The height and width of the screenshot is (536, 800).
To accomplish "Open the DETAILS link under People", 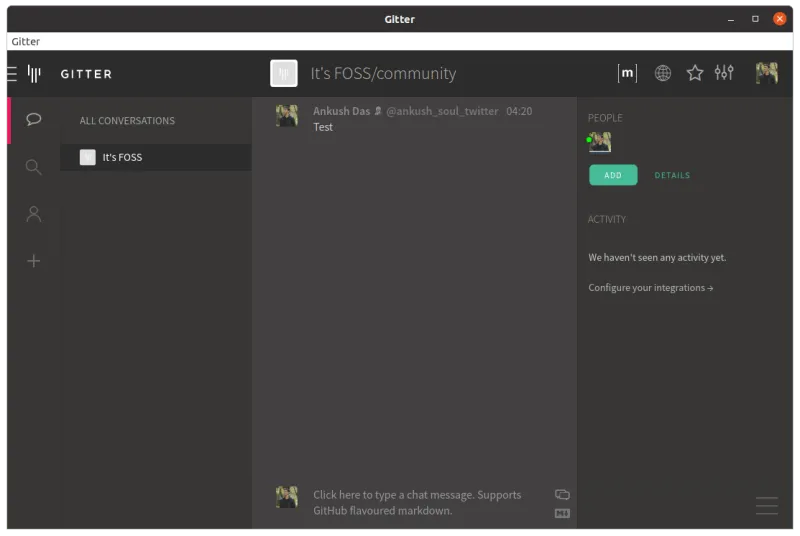I will pyautogui.click(x=672, y=175).
